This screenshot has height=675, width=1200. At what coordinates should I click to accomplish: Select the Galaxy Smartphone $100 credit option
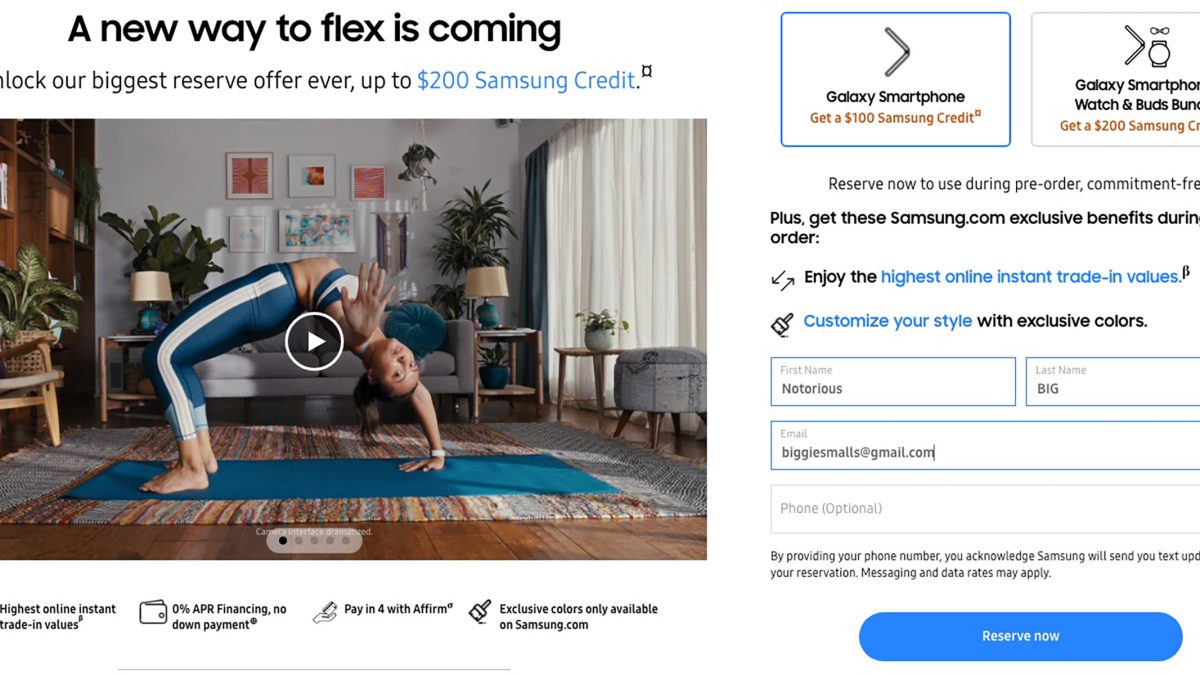point(896,79)
